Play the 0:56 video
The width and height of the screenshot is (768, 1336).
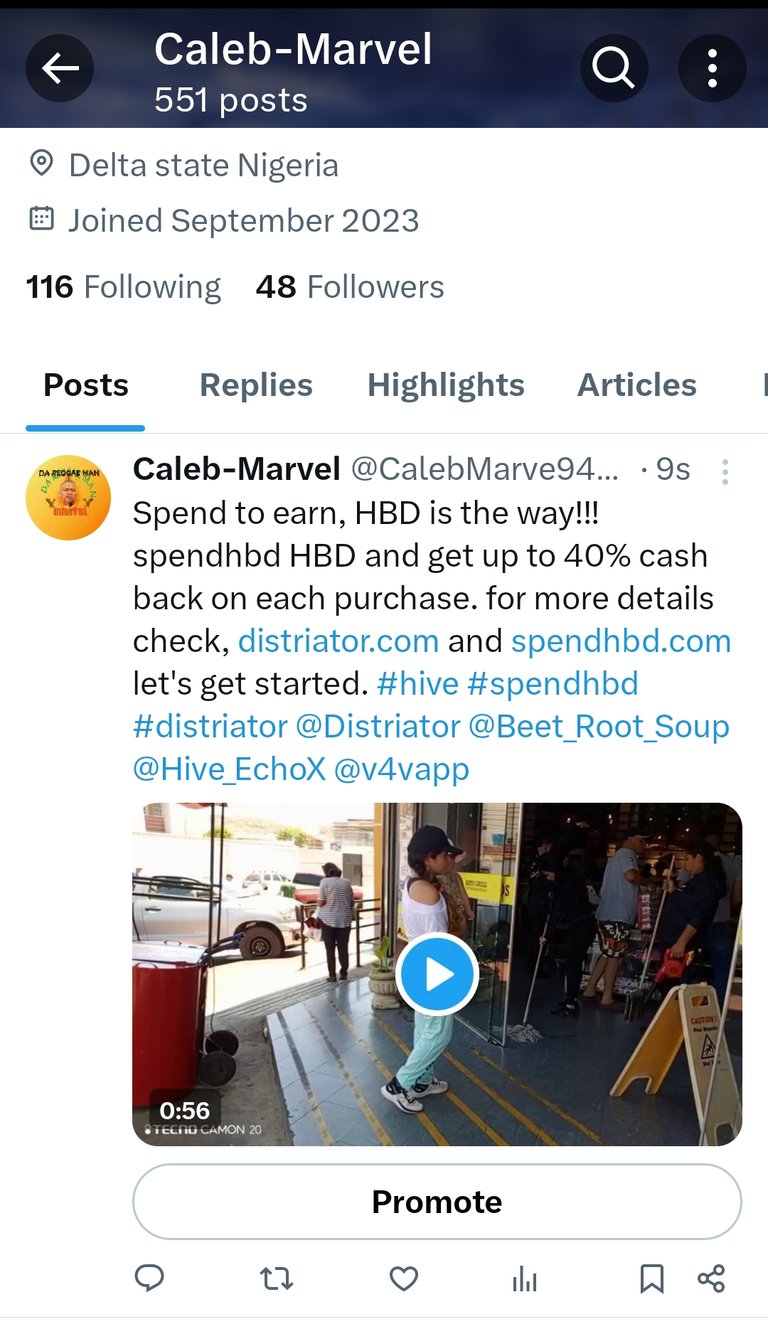click(x=437, y=973)
